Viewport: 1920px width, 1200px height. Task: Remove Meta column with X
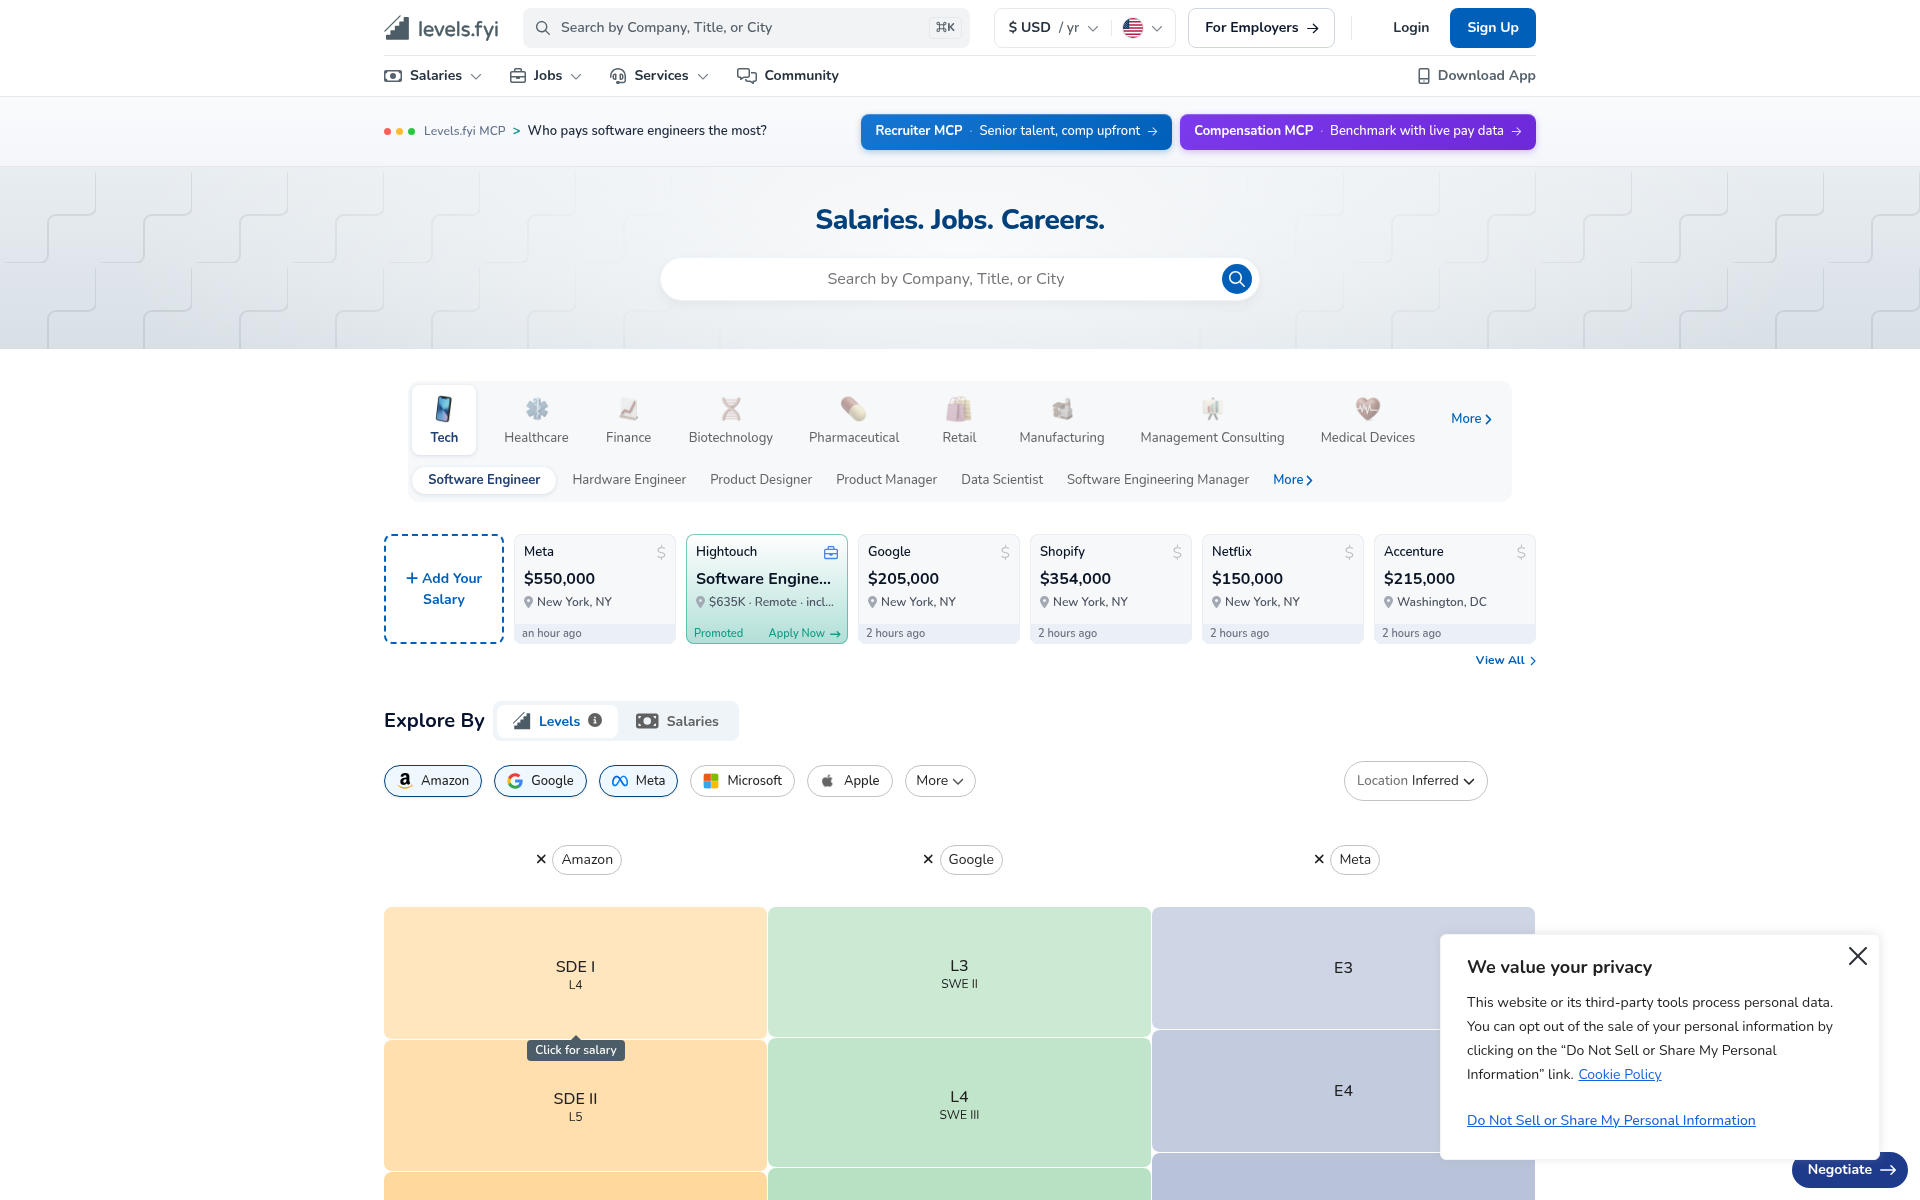point(1319,859)
